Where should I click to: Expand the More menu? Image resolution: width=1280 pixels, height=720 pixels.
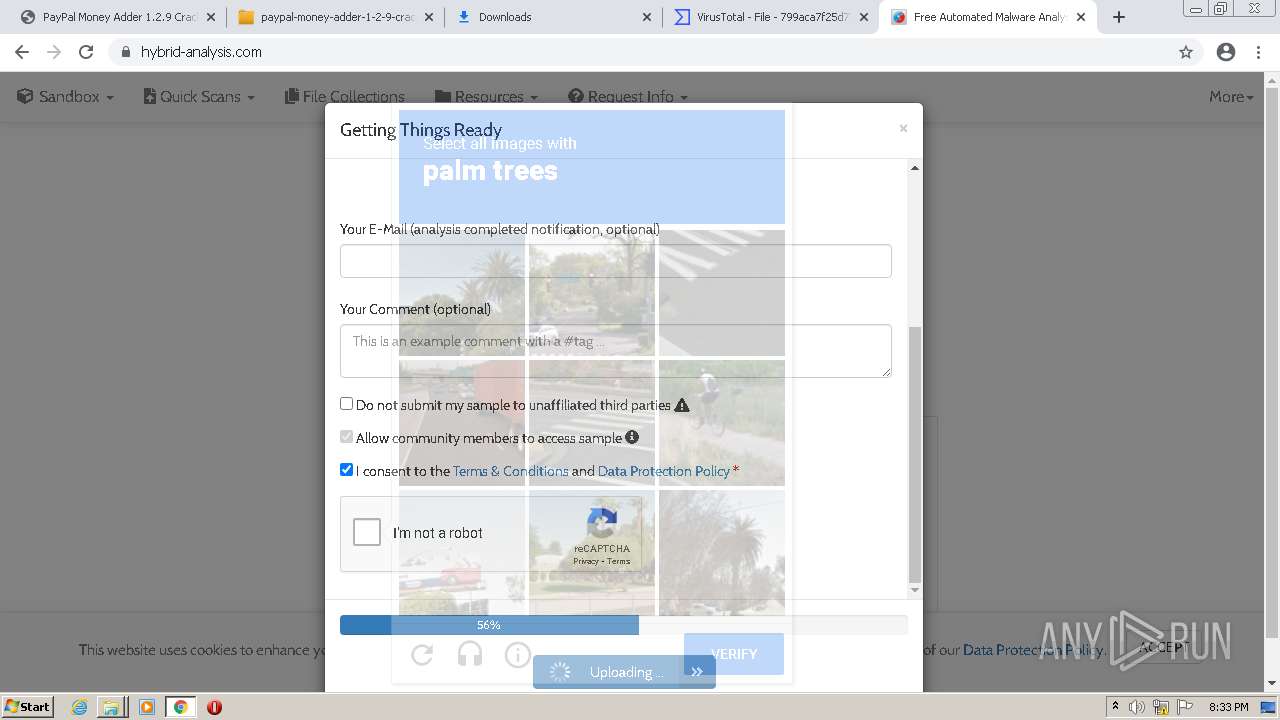[x=1231, y=96]
